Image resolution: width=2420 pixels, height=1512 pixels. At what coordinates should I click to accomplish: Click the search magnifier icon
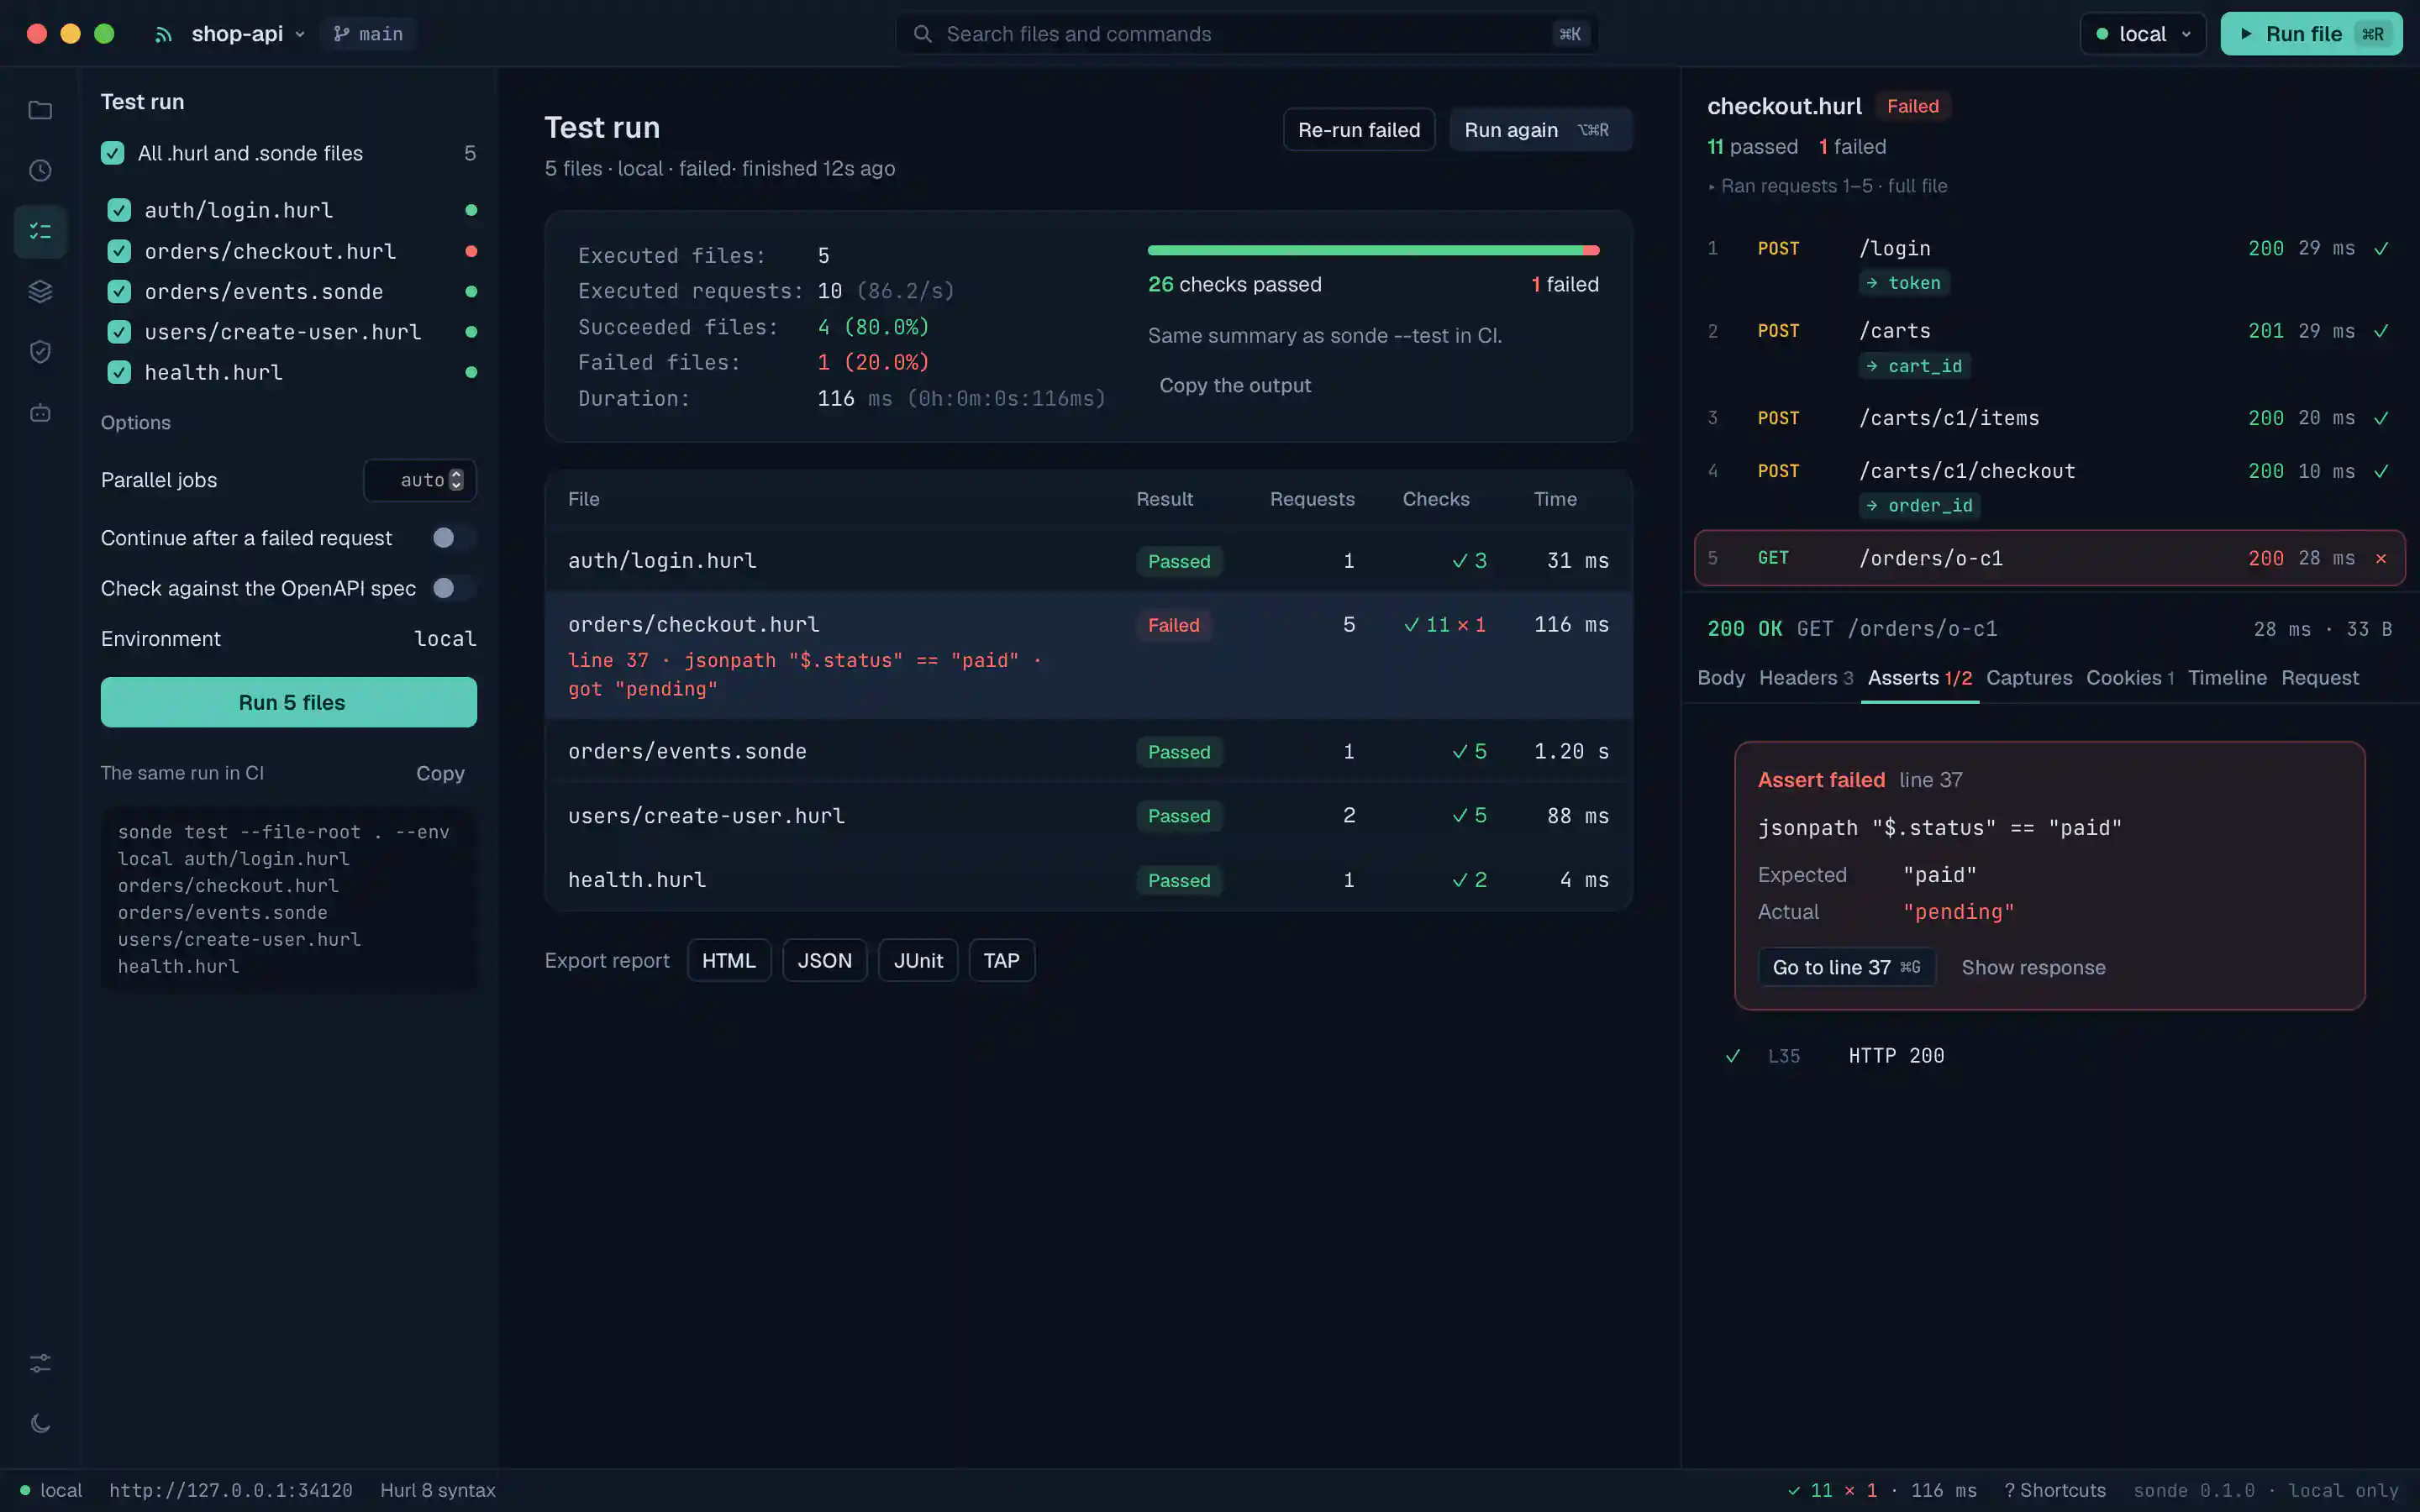922,34
